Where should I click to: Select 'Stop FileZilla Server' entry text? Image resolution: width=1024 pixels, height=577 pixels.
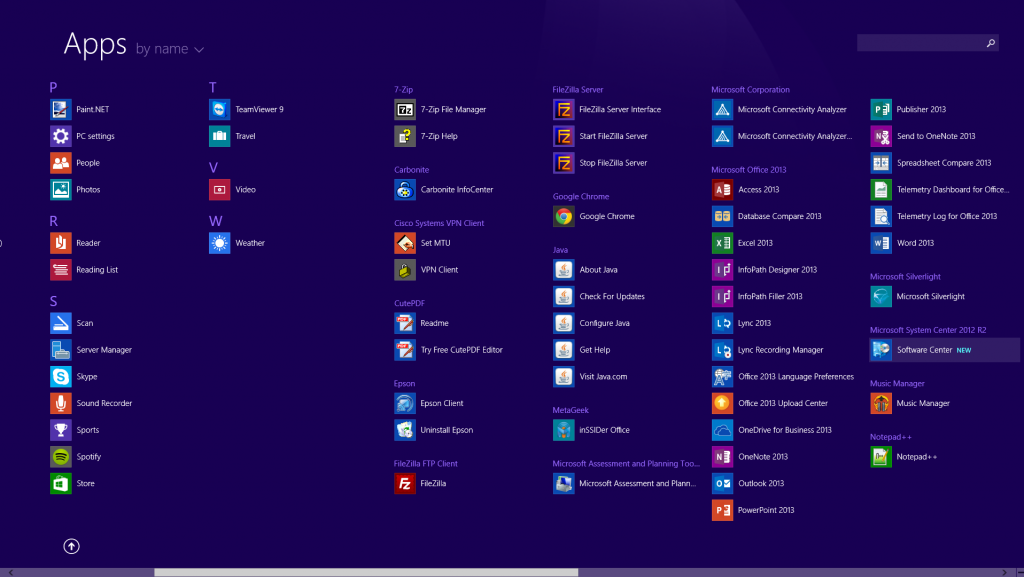click(613, 163)
